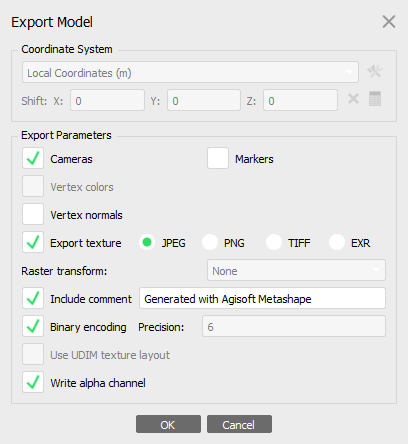Image resolution: width=408 pixels, height=444 pixels.
Task: Toggle Use UDIM texture layout checkbox
Action: click(33, 354)
